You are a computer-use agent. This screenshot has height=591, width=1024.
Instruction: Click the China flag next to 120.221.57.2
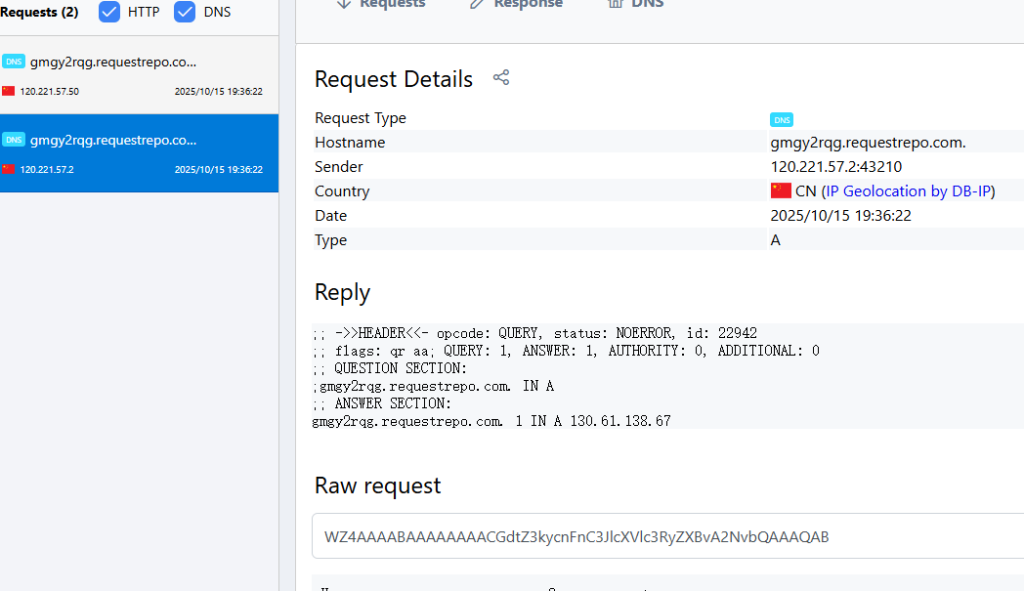[9, 169]
